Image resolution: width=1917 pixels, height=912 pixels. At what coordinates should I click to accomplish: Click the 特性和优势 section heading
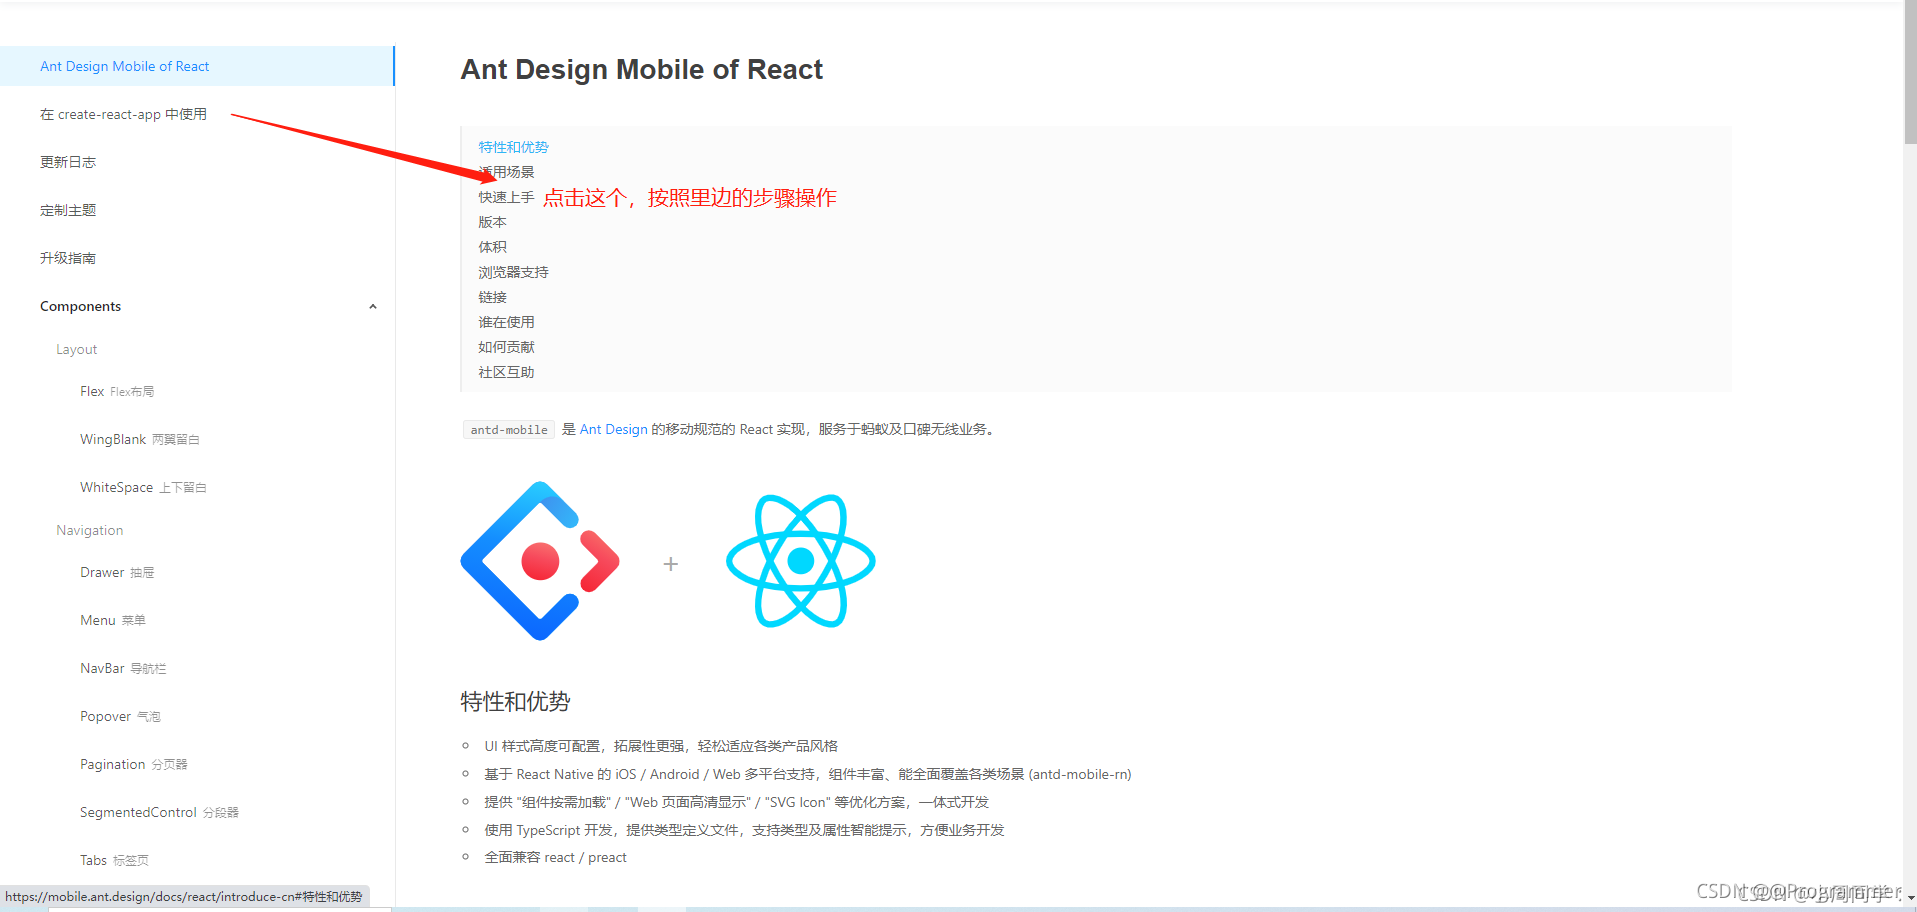click(515, 702)
